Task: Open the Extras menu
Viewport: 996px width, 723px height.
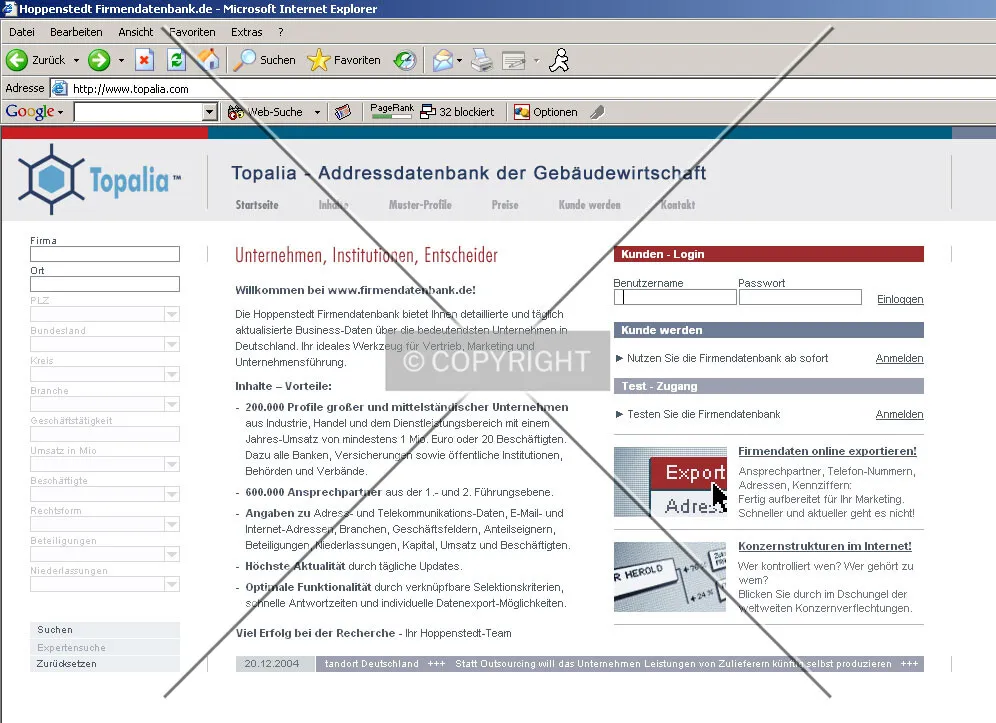Action: tap(246, 32)
